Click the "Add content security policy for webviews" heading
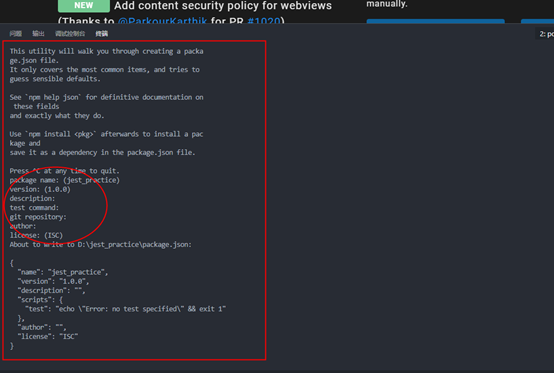Image resolution: width=554 pixels, height=373 pixels. [223, 6]
